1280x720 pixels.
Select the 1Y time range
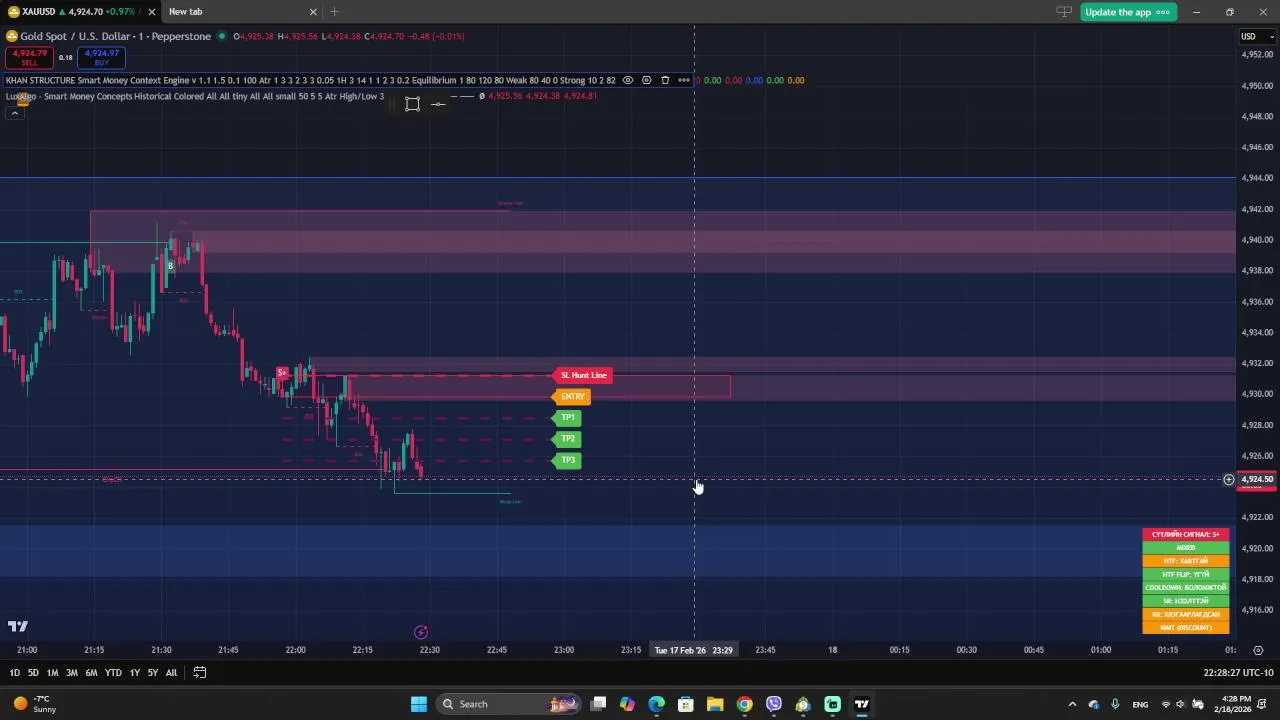click(134, 673)
